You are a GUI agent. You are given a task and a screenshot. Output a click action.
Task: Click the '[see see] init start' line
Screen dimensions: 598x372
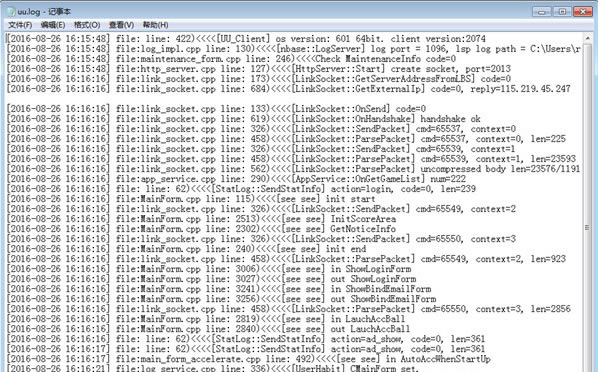[x=191, y=199]
